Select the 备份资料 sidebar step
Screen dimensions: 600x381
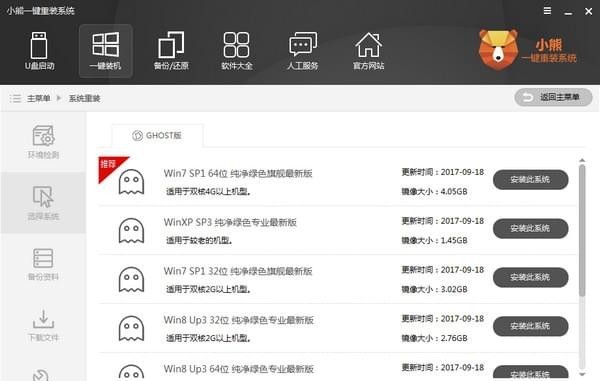pyautogui.click(x=43, y=264)
